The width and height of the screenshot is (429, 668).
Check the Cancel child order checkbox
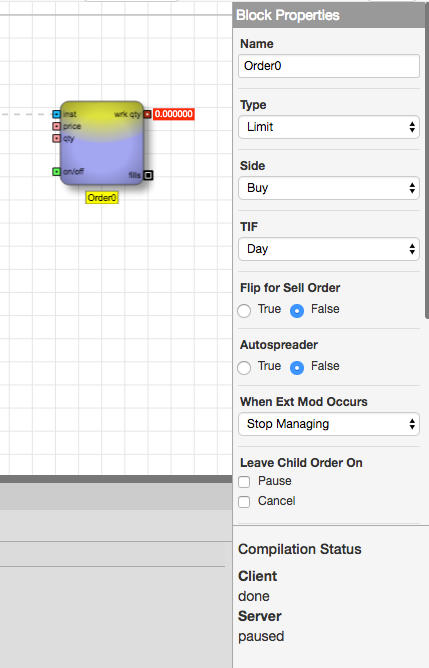click(244, 502)
